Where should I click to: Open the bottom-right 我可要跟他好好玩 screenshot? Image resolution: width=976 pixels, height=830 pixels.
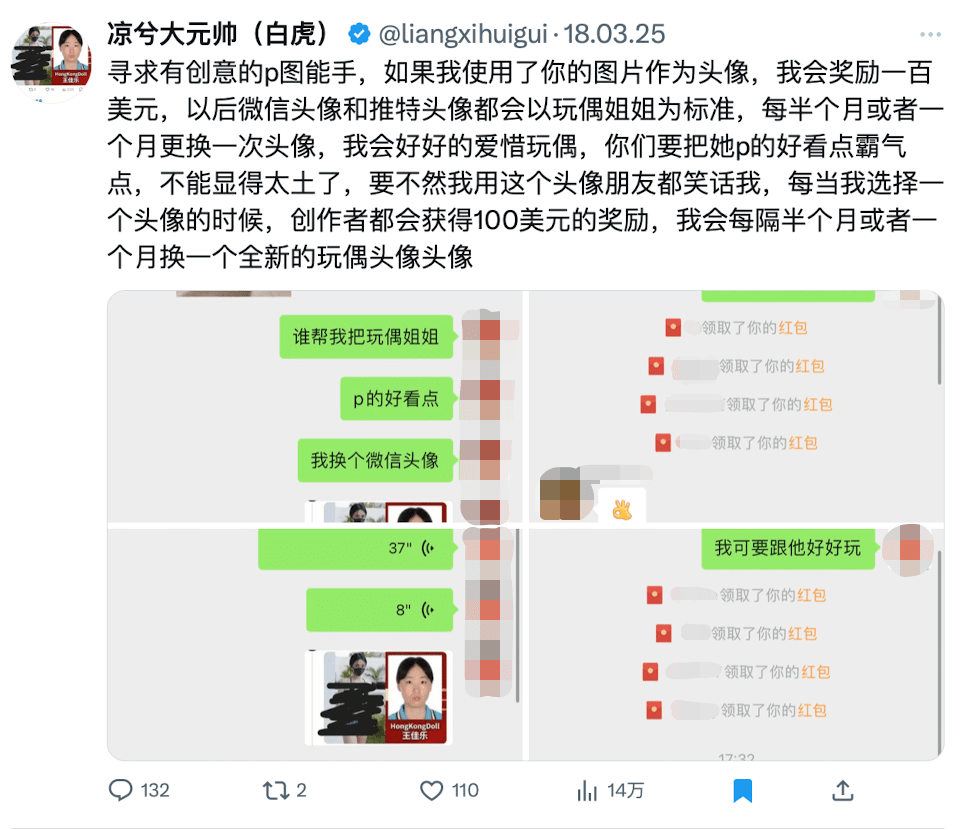[736, 644]
